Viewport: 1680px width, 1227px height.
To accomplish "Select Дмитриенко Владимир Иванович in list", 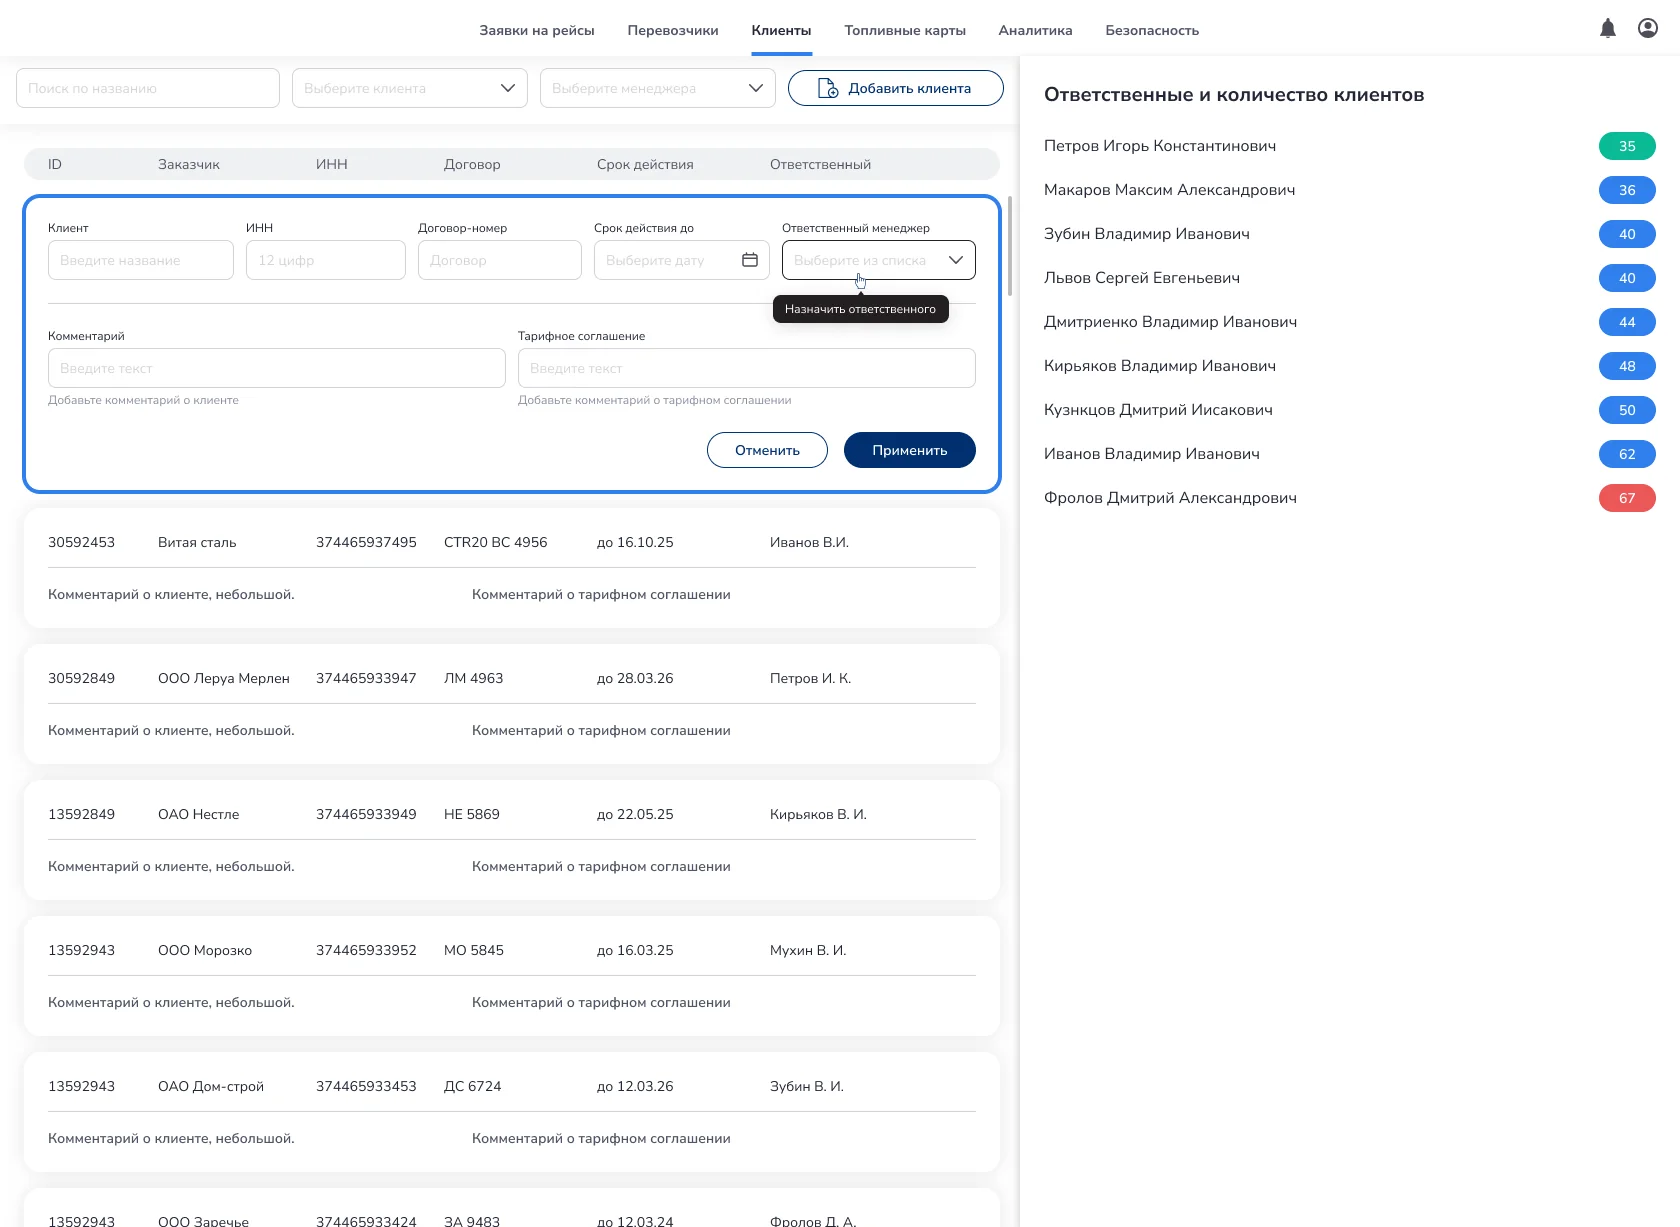I will click(1171, 322).
